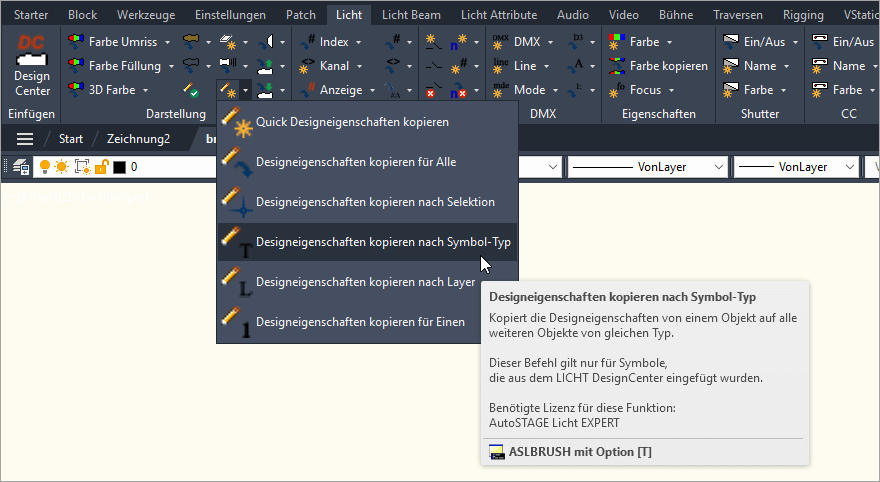Expand the Farbe Füllung dropdown arrow
This screenshot has width=880, height=482.
[171, 66]
